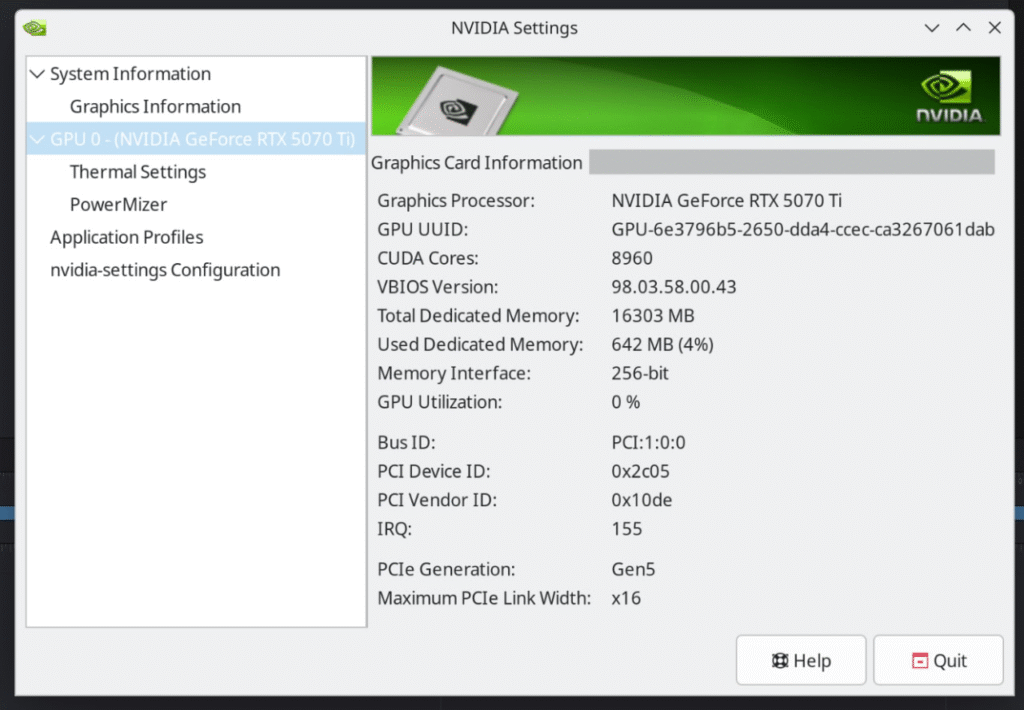Click the 'GPU UUID:' label
Screen dimensions: 1024x710
pyautogui.click(x=423, y=229)
